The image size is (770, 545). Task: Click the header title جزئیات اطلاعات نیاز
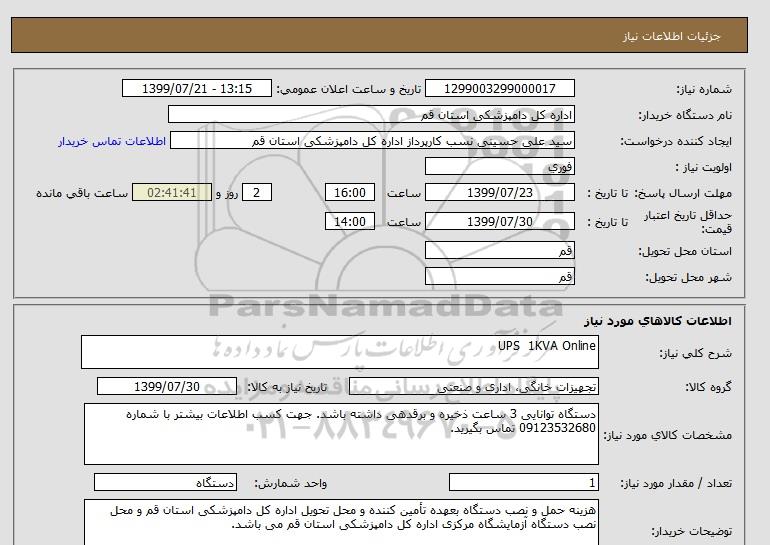point(672,36)
